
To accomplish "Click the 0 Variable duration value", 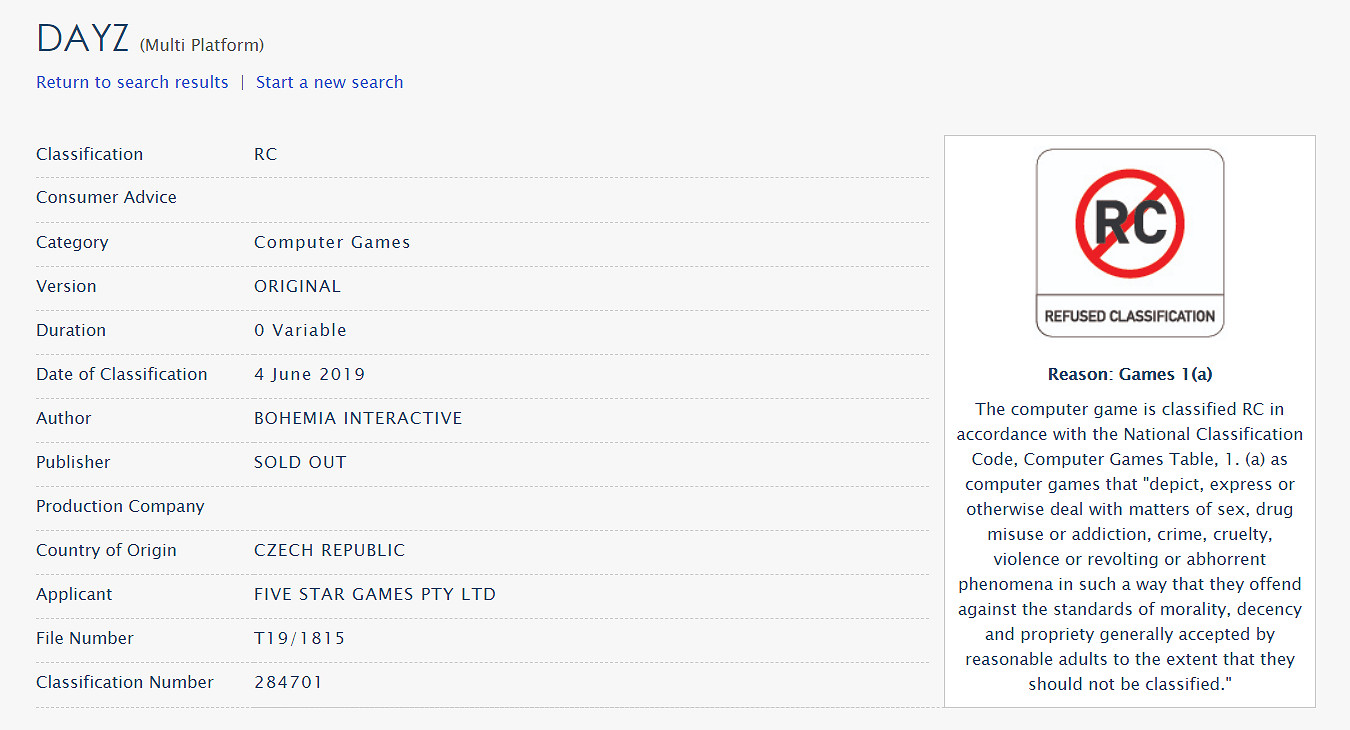I will pos(300,330).
